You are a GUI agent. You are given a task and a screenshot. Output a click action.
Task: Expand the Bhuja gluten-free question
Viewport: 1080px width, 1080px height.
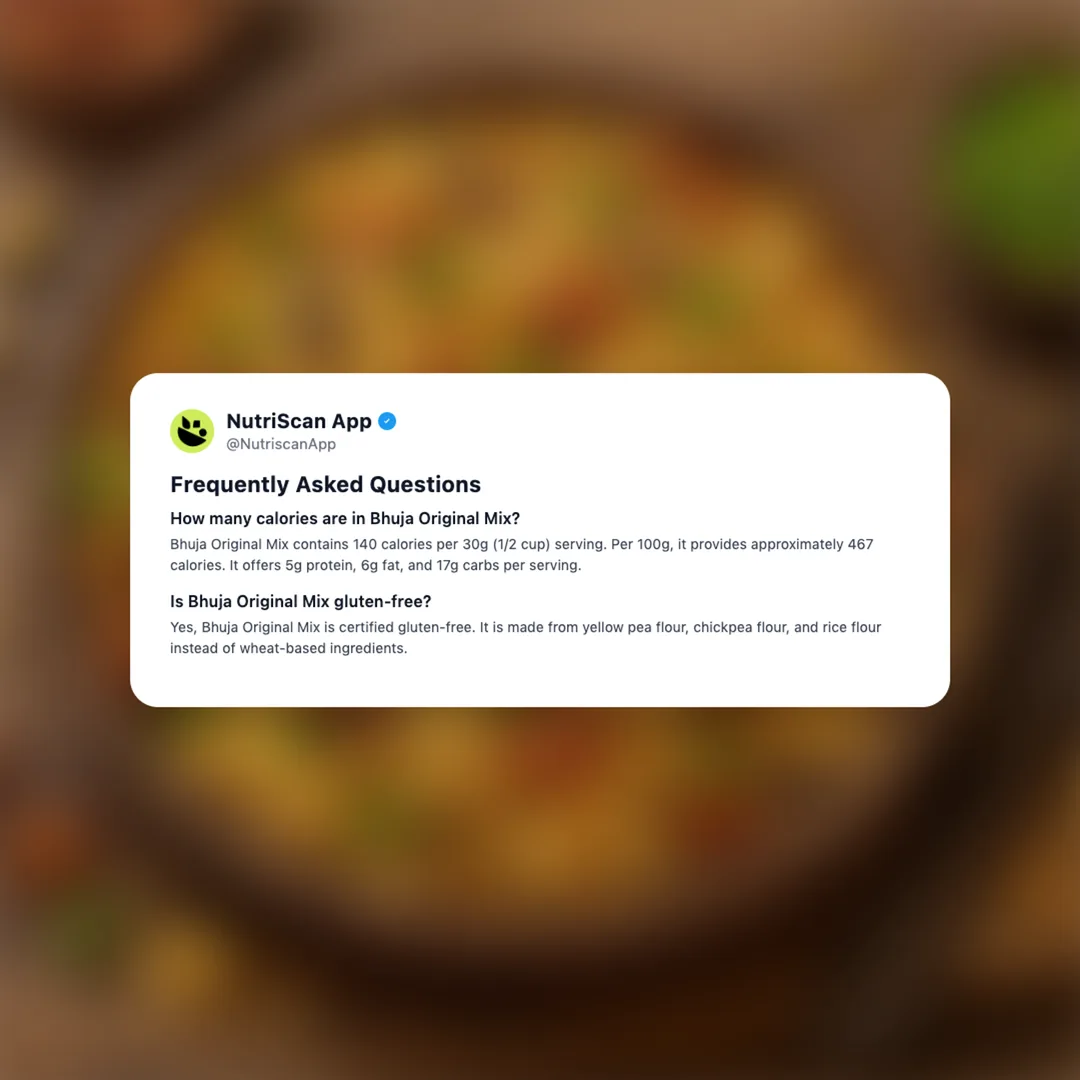pos(300,601)
